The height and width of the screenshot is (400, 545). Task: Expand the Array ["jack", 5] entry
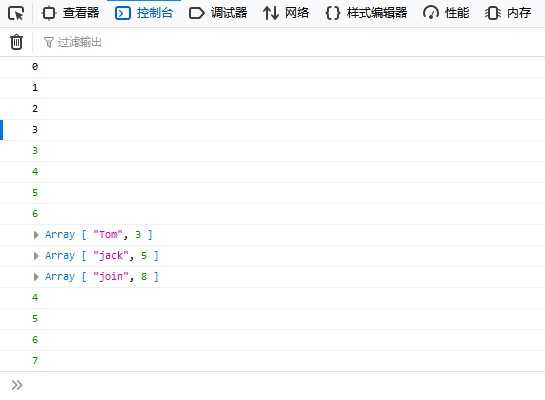(36, 256)
